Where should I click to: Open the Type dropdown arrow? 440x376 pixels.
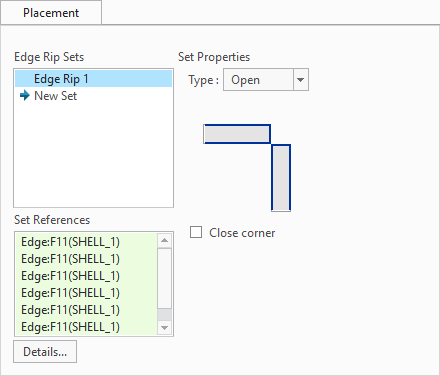[x=301, y=80]
